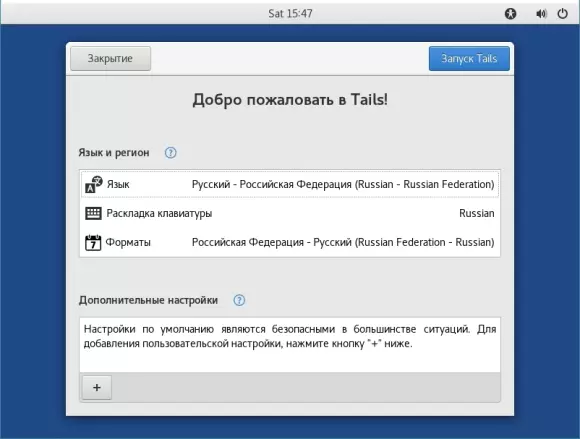Viewport: 580px width, 439px height.
Task: Click the Язык и регион section title
Action: click(114, 152)
